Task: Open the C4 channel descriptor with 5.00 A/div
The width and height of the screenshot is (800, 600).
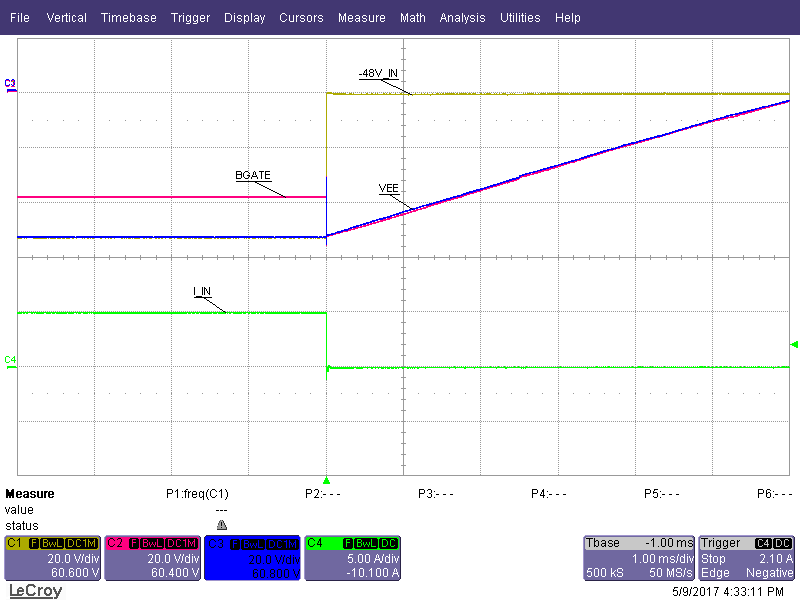Action: (x=352, y=558)
